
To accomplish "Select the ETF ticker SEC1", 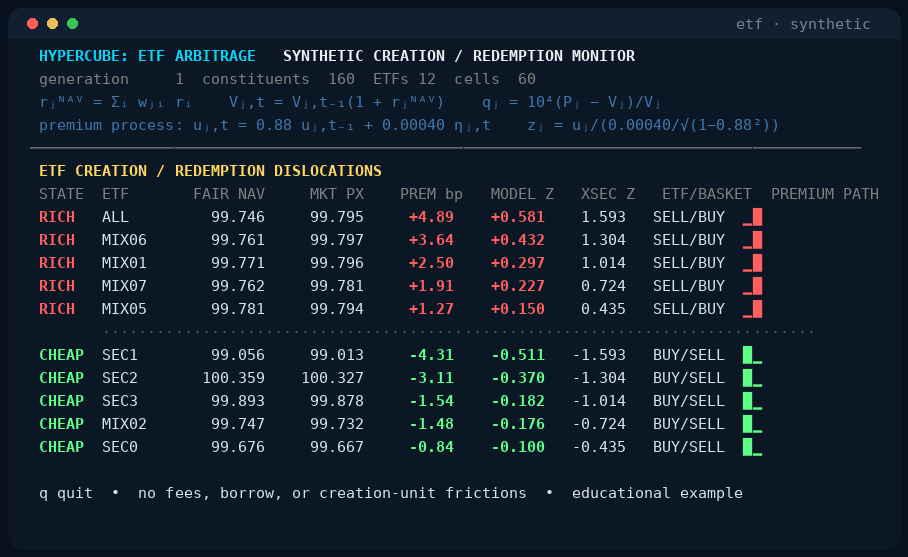I will [120, 355].
